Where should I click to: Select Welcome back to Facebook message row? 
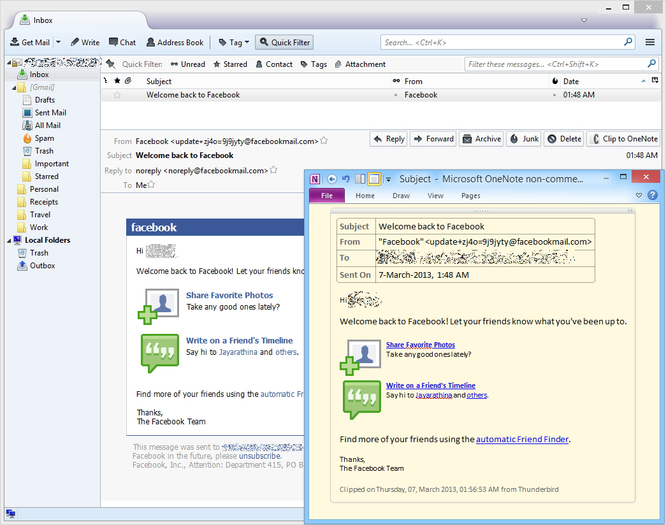point(381,95)
